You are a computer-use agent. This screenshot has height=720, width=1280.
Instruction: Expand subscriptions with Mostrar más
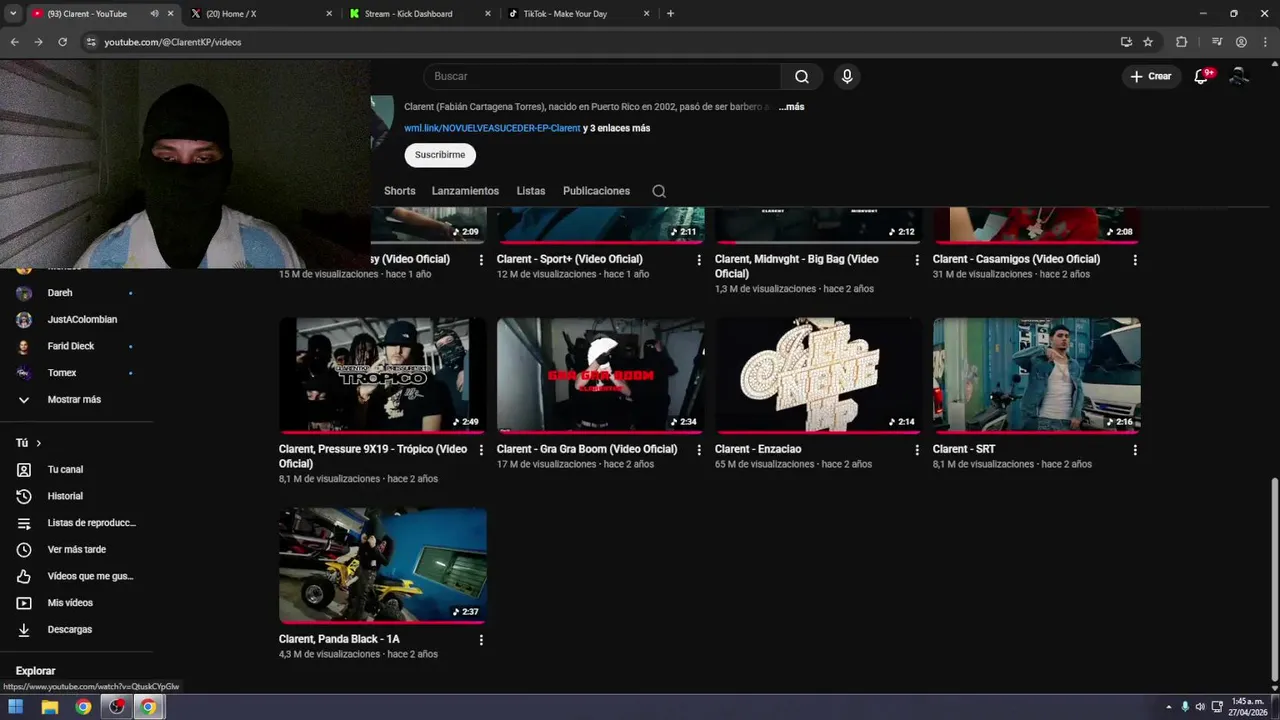pos(76,400)
